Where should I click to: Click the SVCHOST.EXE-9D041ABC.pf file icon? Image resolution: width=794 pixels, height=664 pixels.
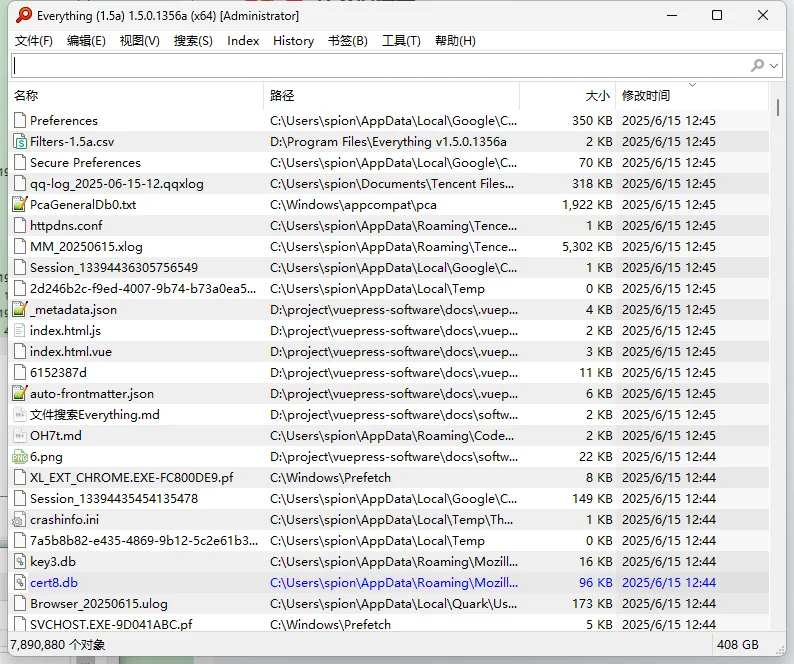tap(20, 624)
